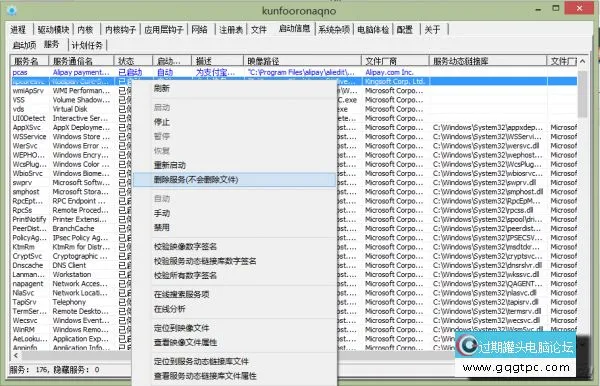Switch to the 电脑体检 tab

373,29
